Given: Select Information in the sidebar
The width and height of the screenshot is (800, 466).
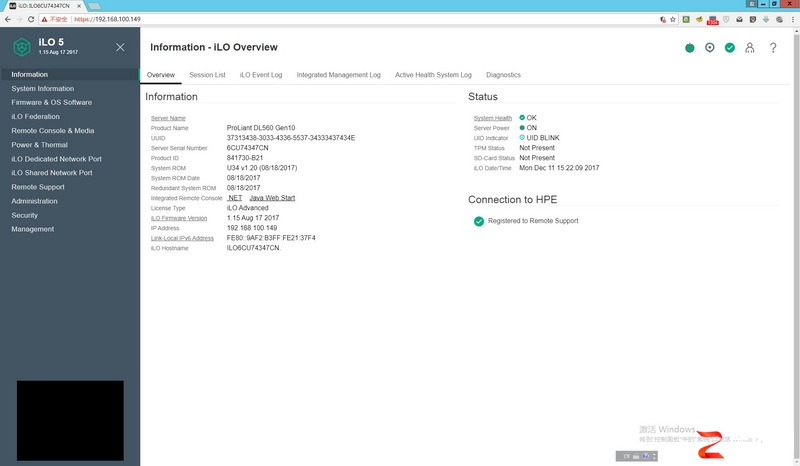Looking at the screenshot, I should (x=70, y=75).
